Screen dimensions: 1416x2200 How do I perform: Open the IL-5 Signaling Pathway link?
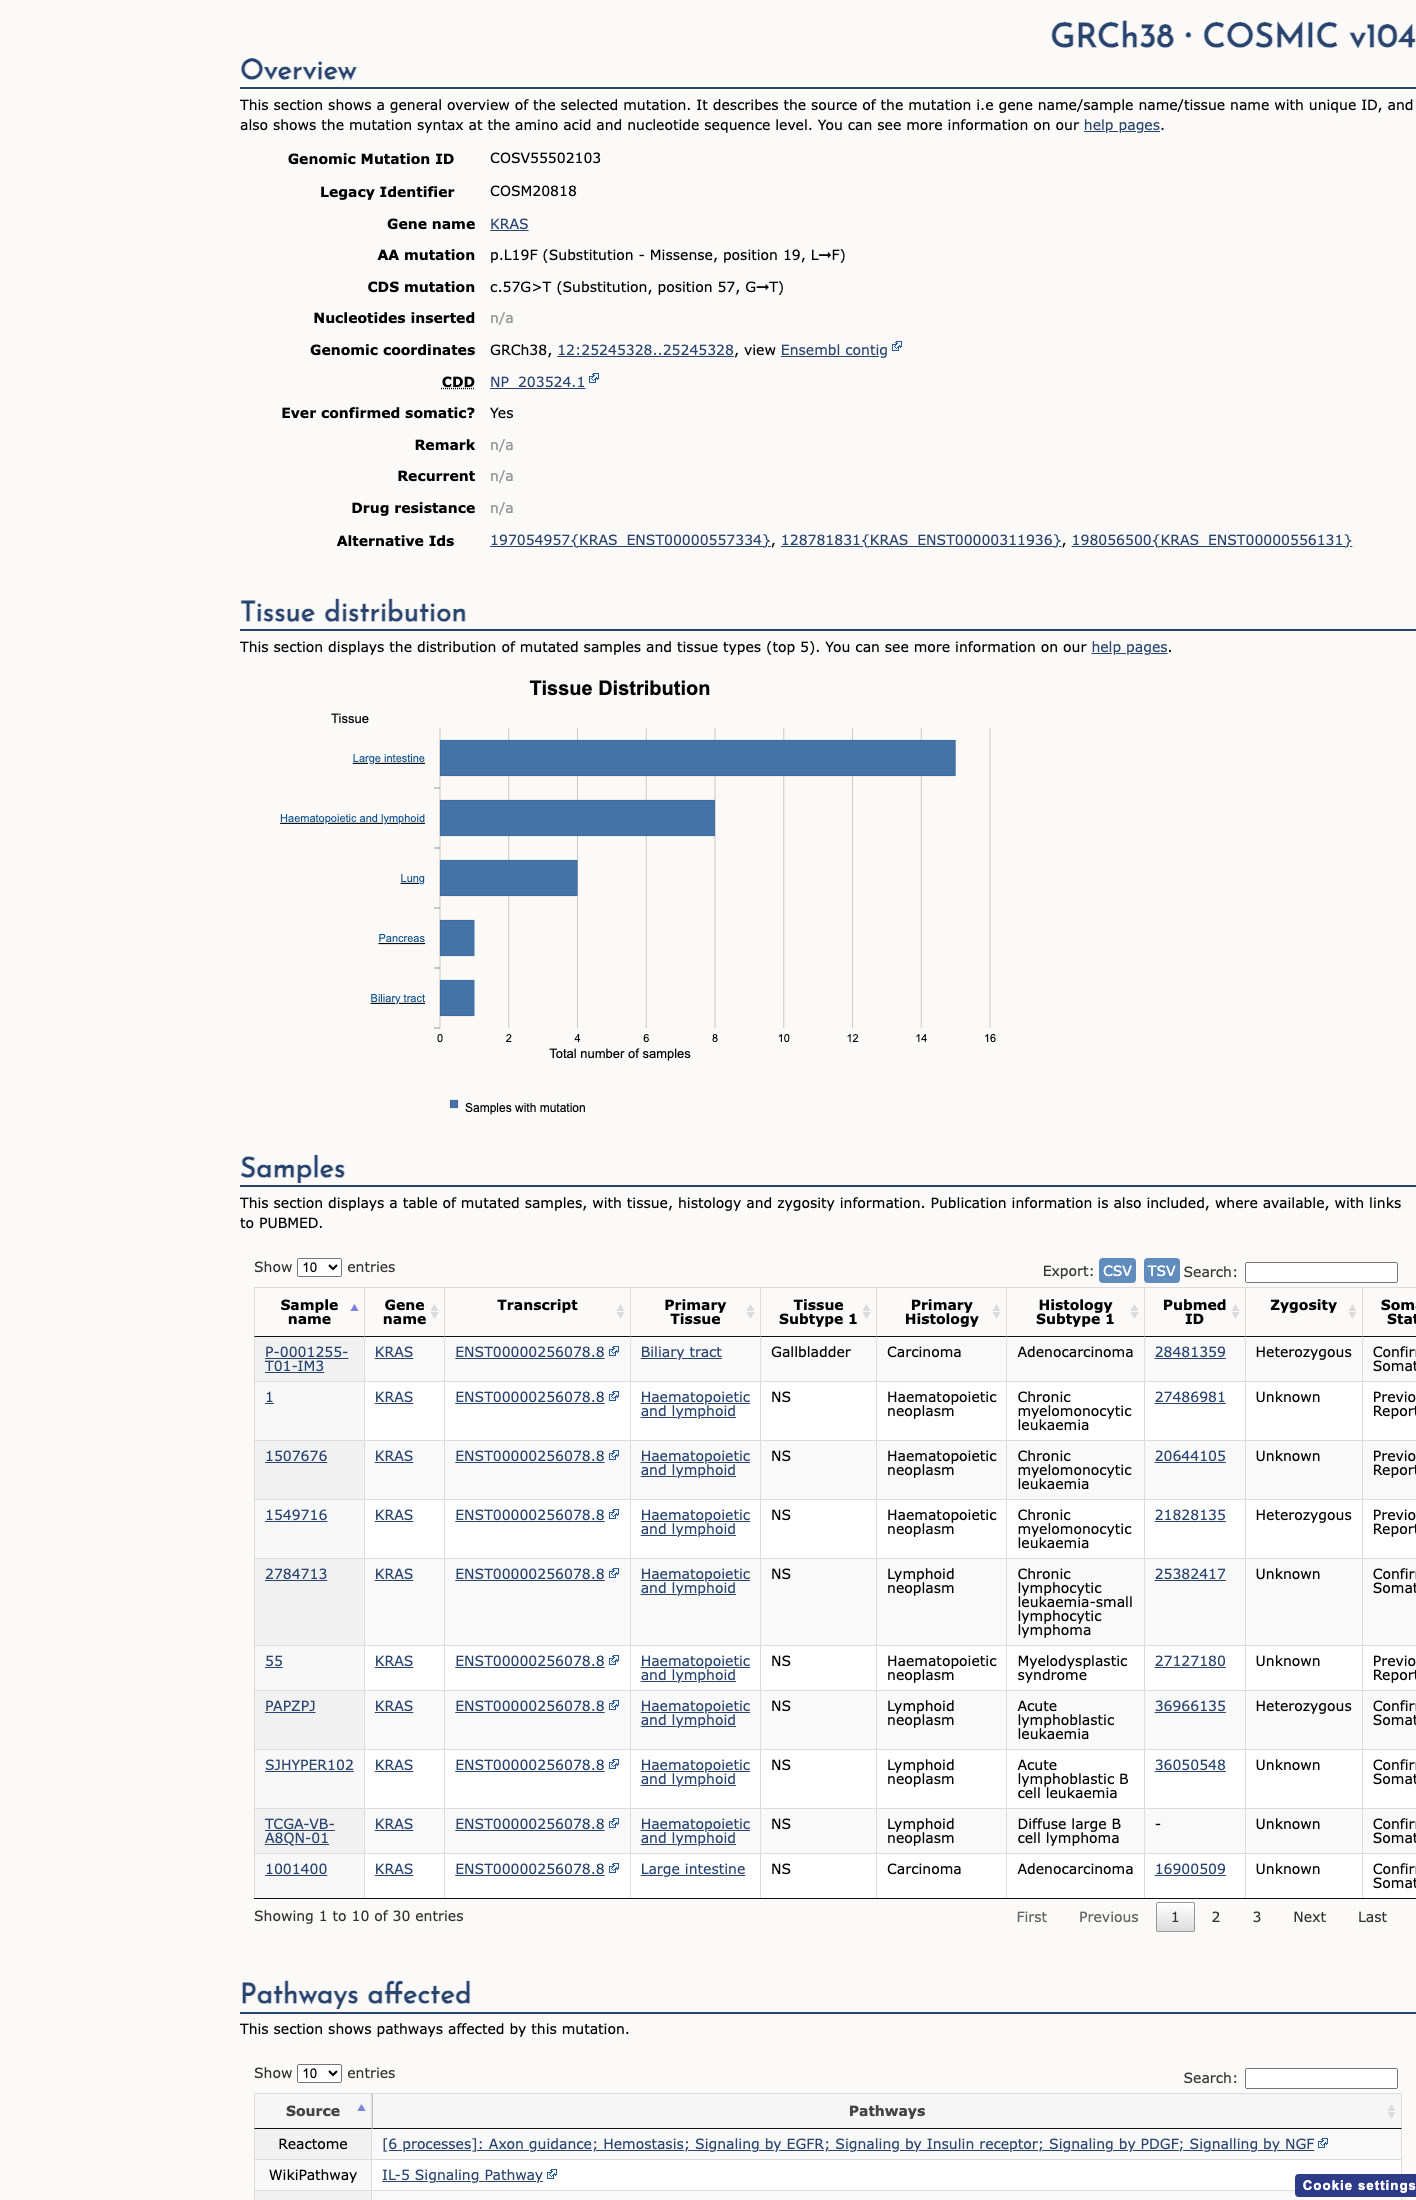click(x=462, y=2175)
